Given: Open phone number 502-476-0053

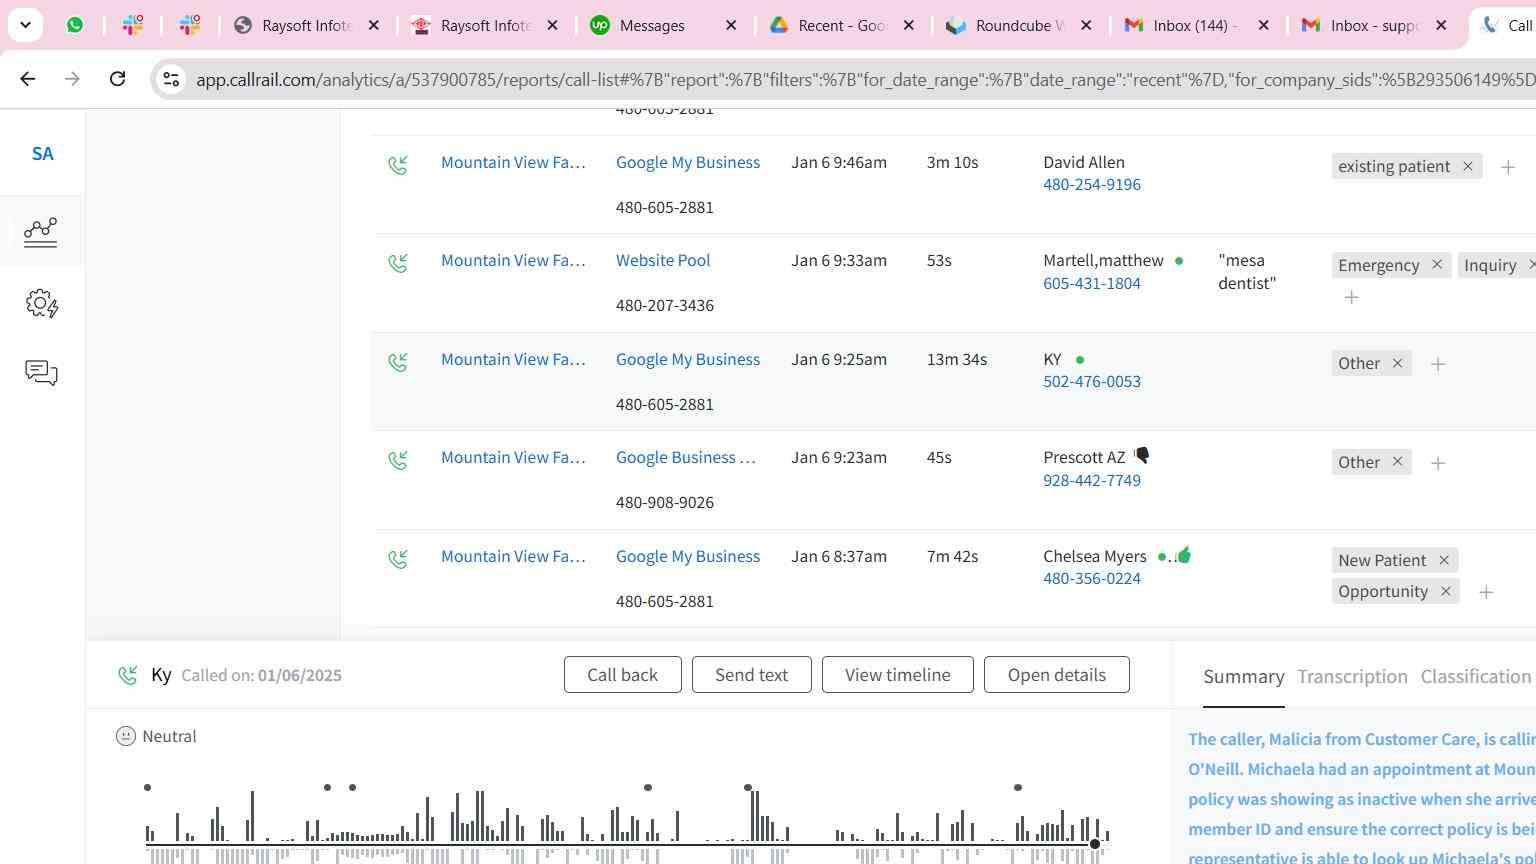Looking at the screenshot, I should tap(1091, 382).
